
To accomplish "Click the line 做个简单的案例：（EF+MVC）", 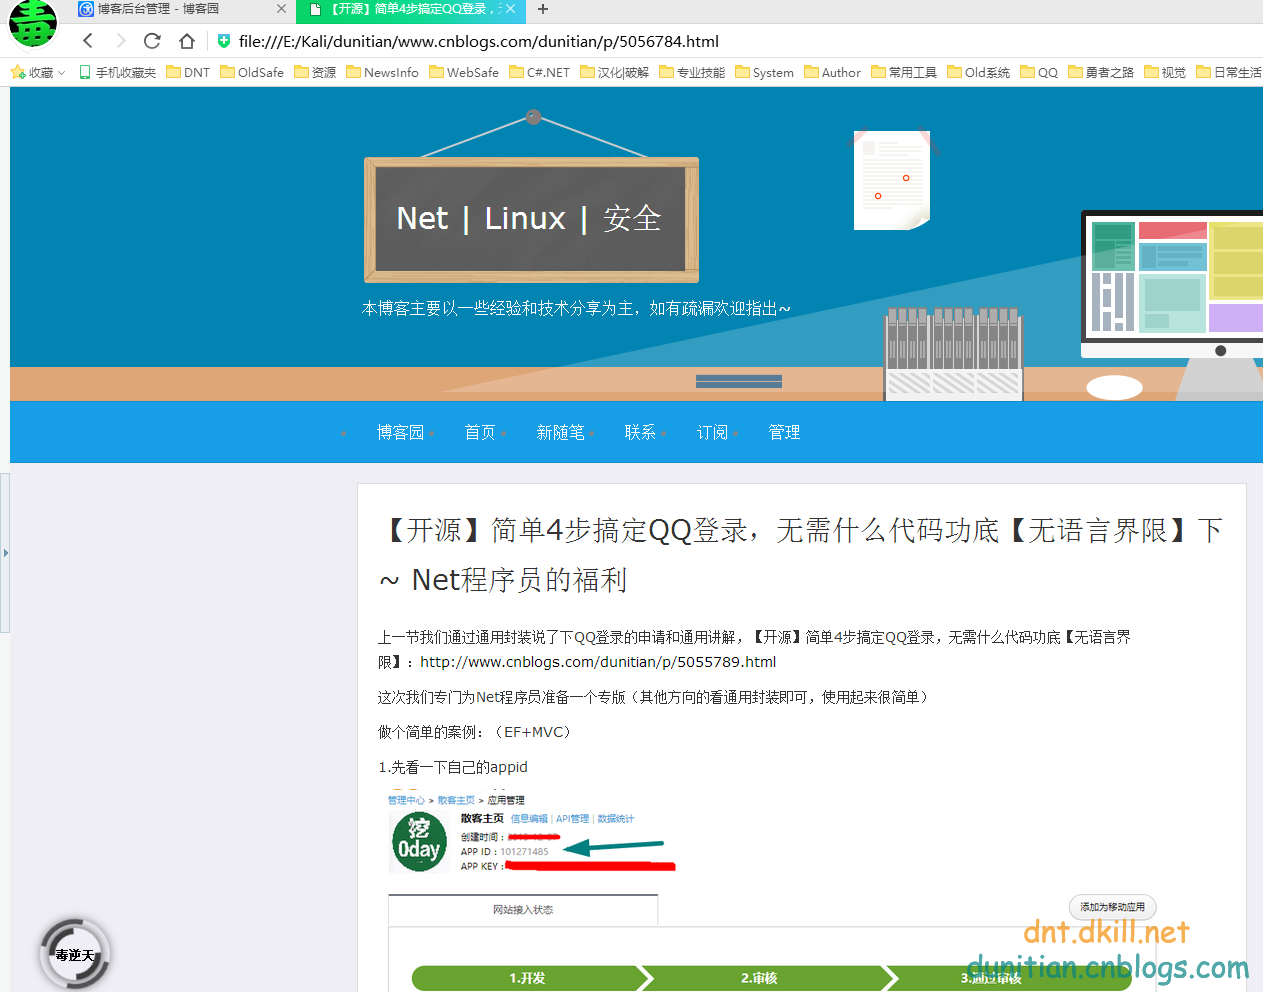I will pos(477,732).
